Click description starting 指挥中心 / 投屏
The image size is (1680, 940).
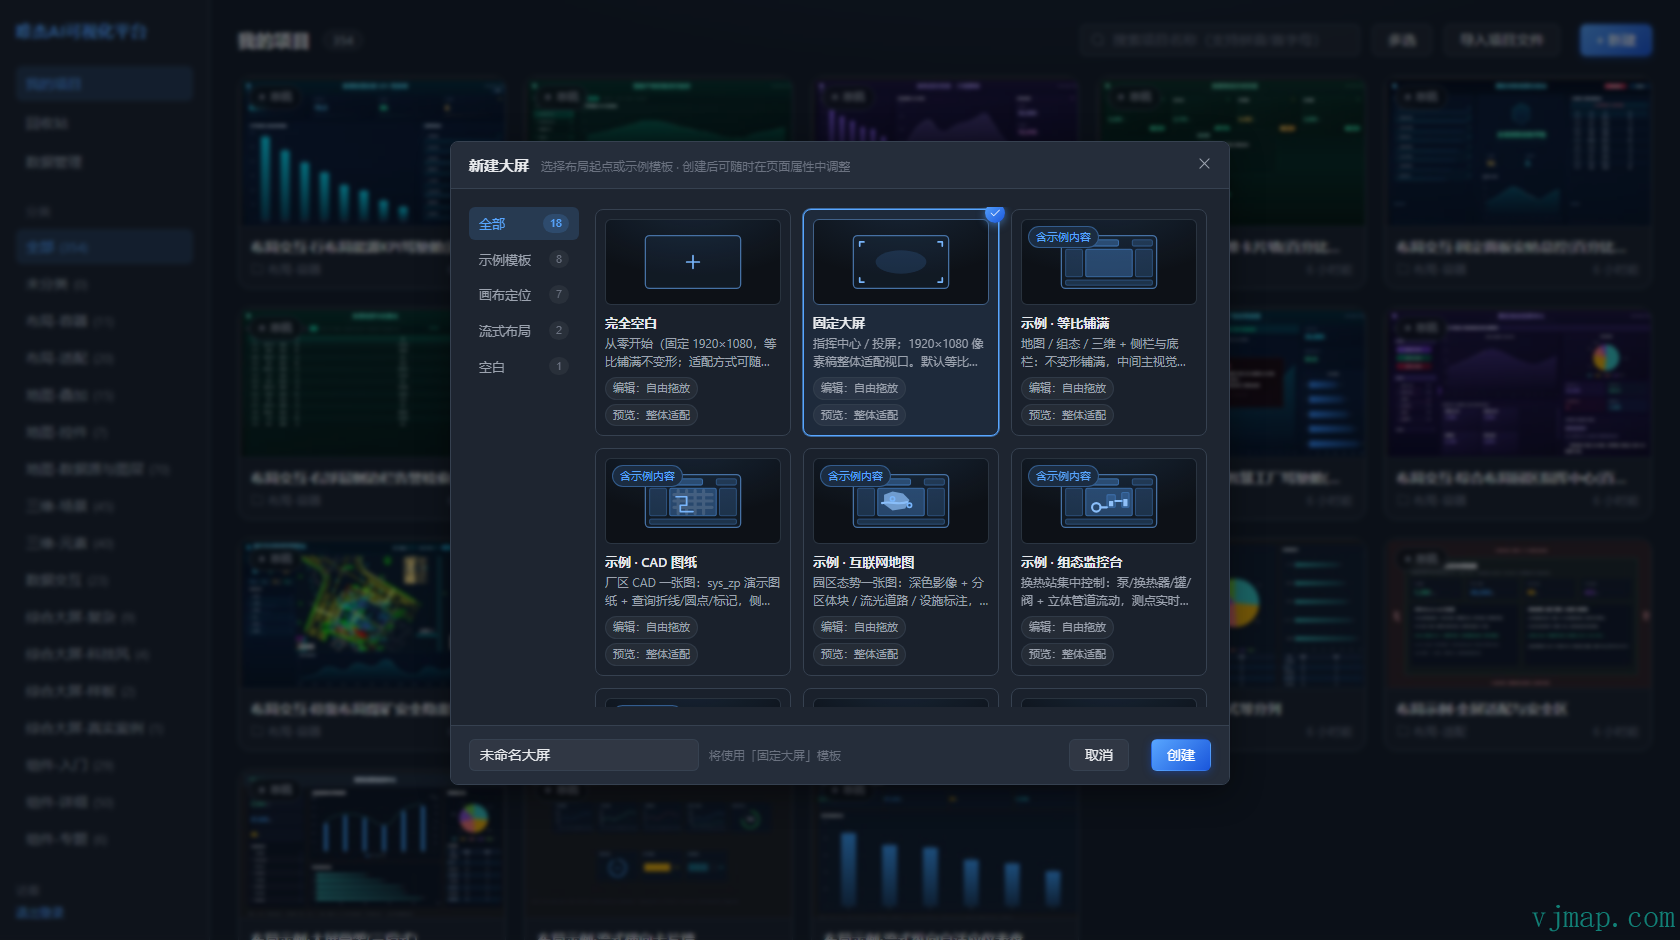click(899, 353)
